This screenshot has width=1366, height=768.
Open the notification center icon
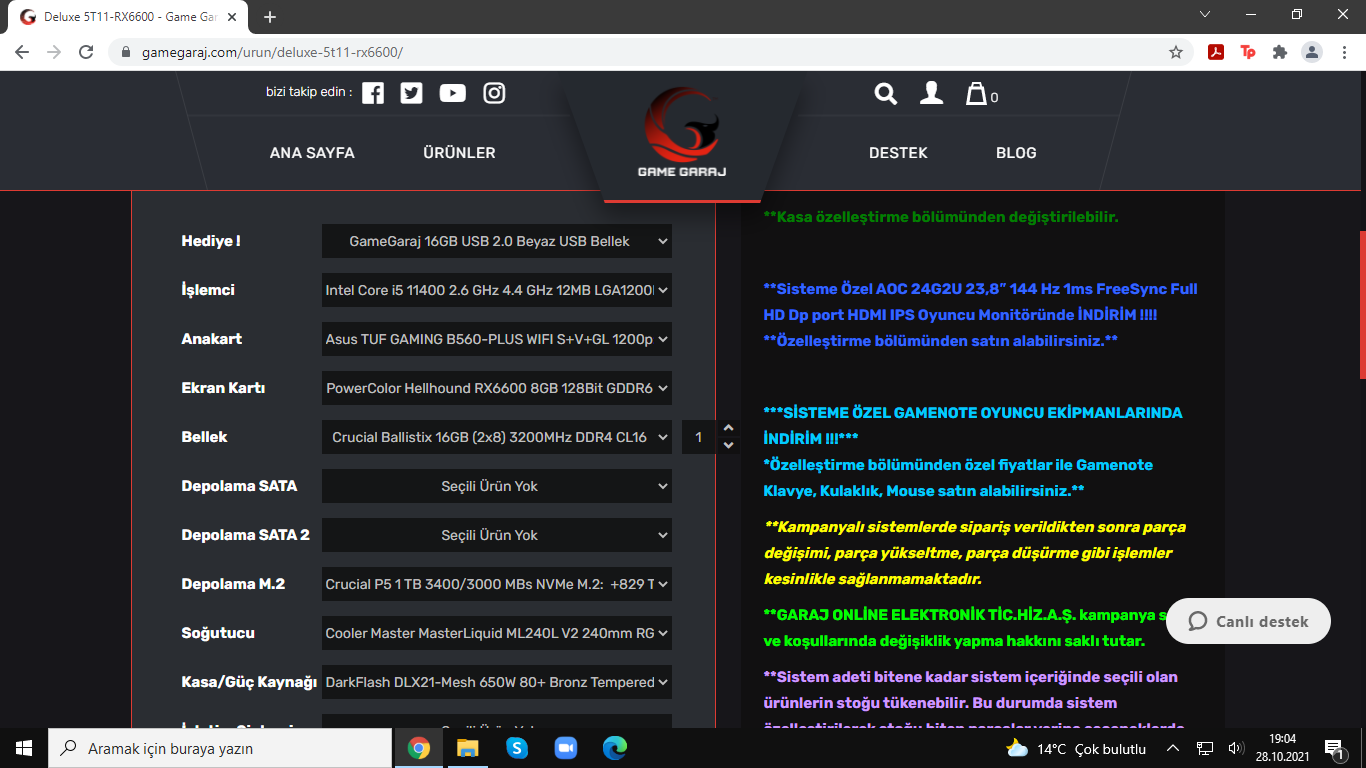[x=1333, y=748]
